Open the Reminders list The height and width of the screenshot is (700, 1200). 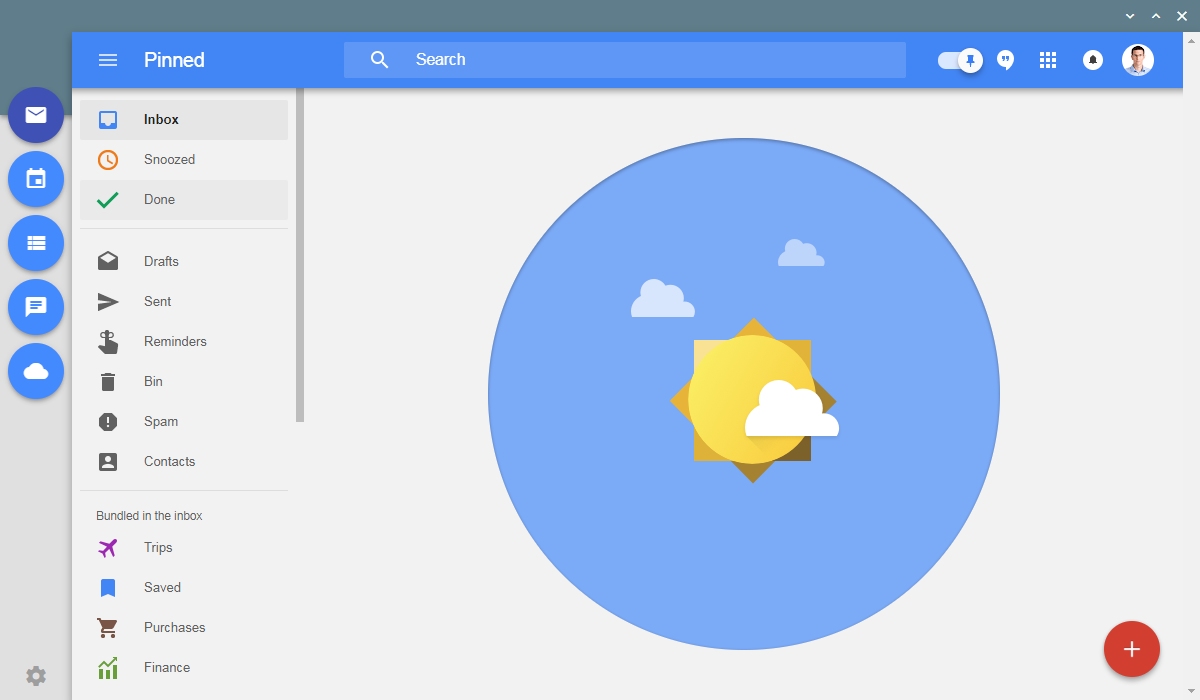coord(184,342)
